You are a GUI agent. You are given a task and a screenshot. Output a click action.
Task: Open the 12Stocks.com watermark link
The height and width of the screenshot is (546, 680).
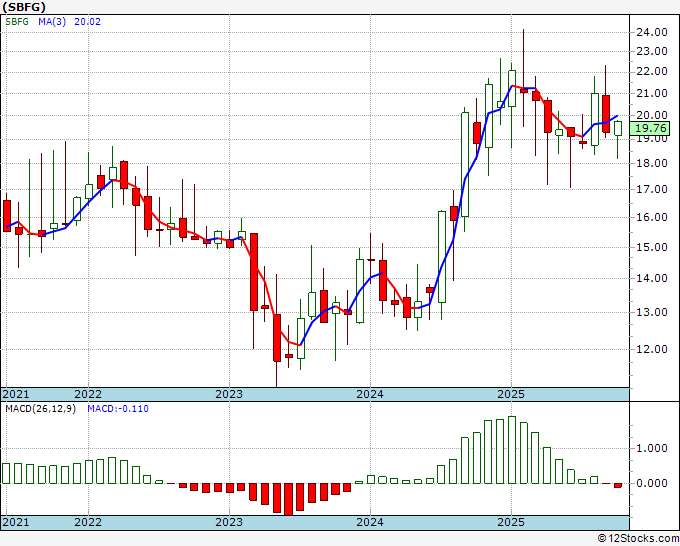coord(639,538)
